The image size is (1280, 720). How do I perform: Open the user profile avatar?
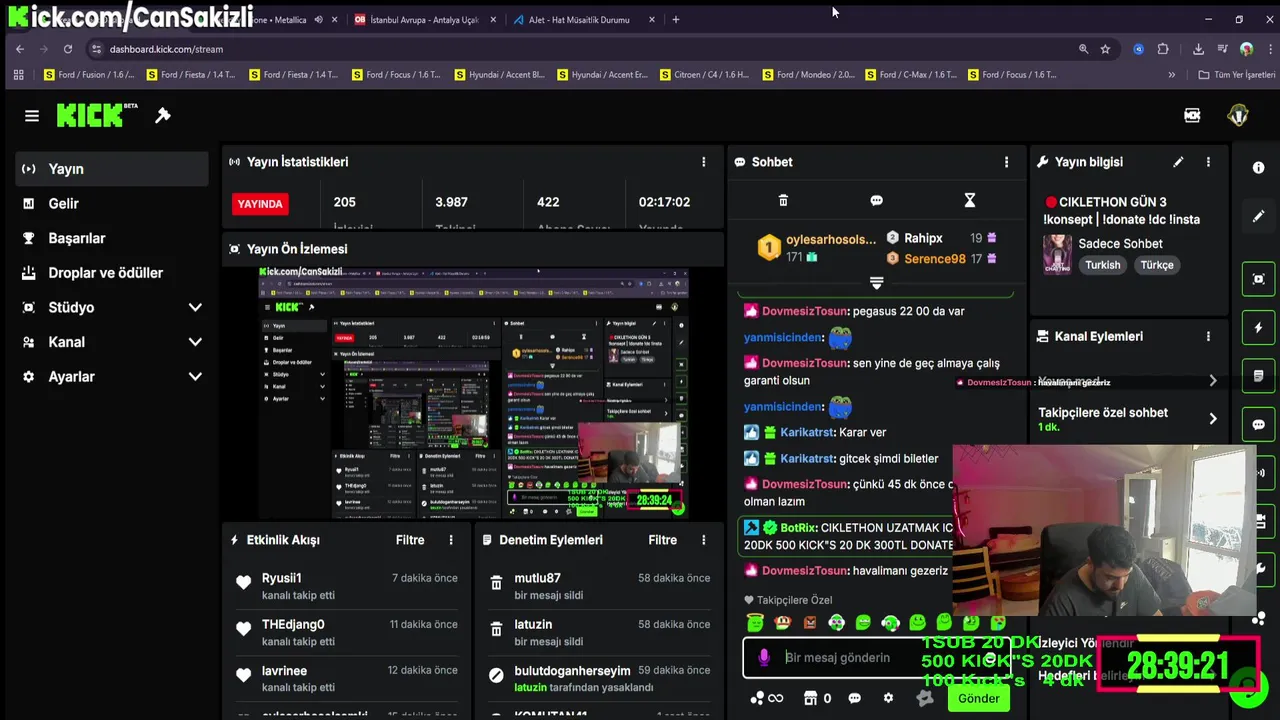click(1238, 116)
